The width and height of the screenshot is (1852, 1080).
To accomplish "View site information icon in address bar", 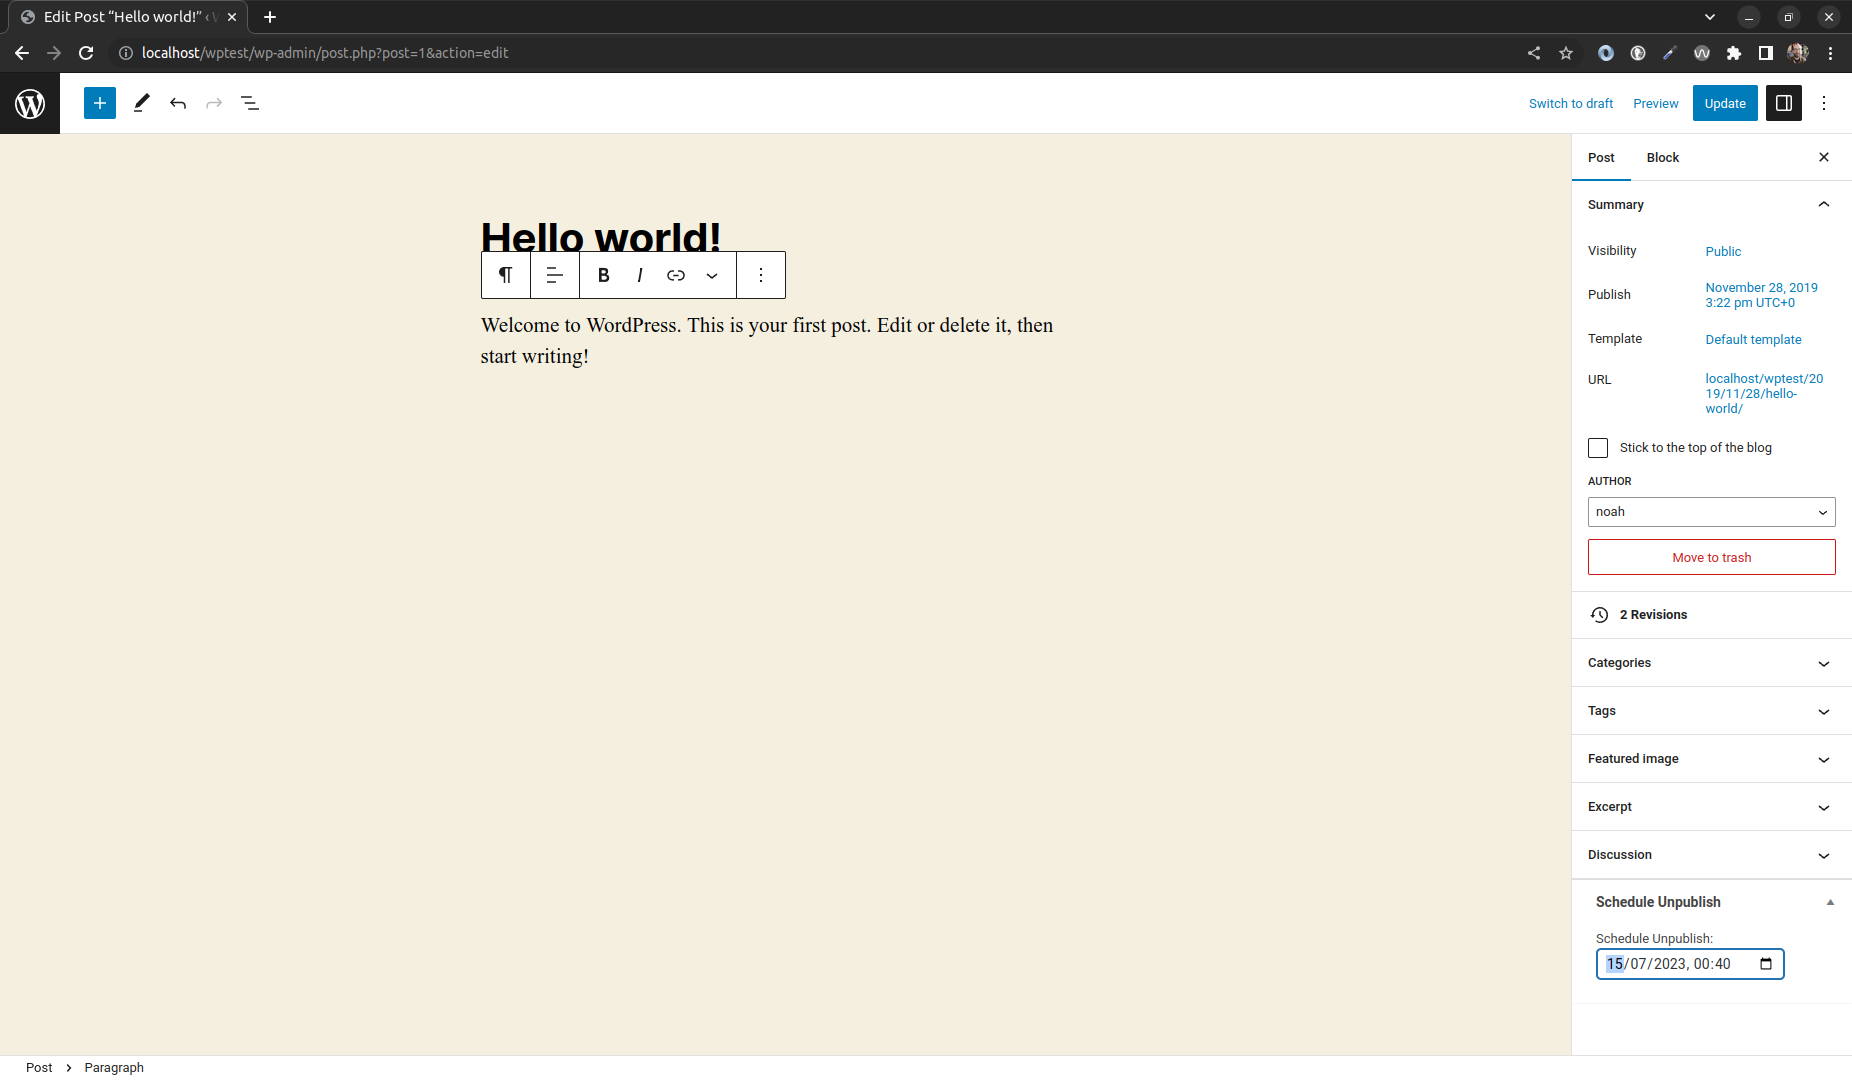I will (x=126, y=53).
